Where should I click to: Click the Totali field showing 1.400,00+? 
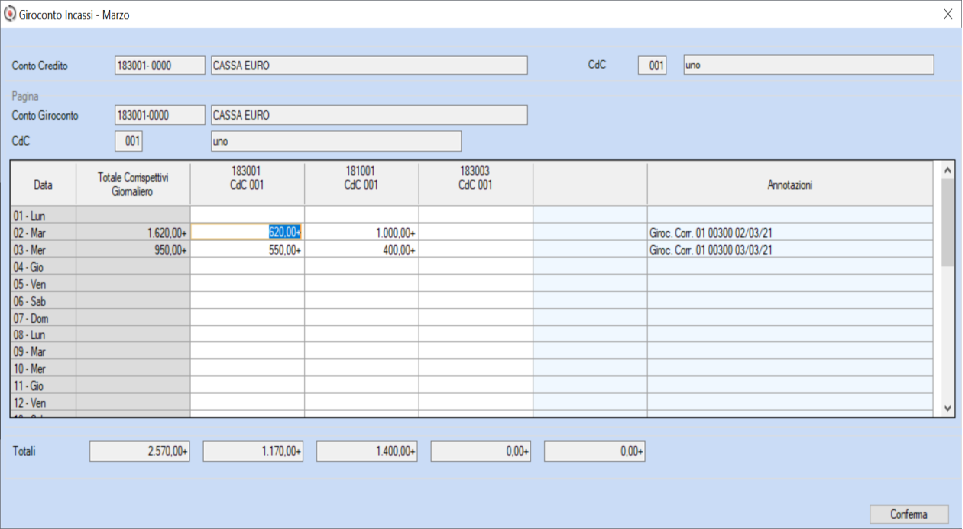(367, 451)
